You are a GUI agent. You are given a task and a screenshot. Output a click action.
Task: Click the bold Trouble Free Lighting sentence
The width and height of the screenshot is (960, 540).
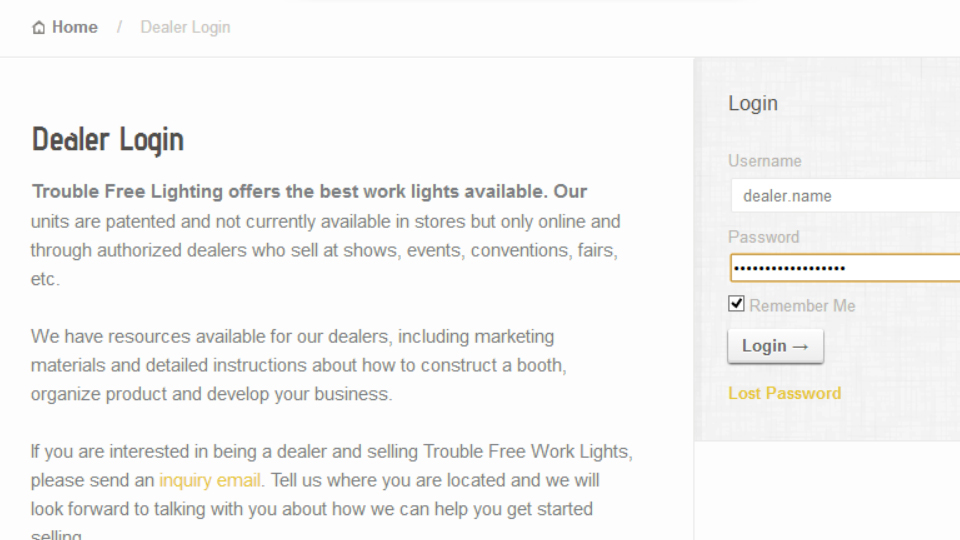click(x=309, y=192)
